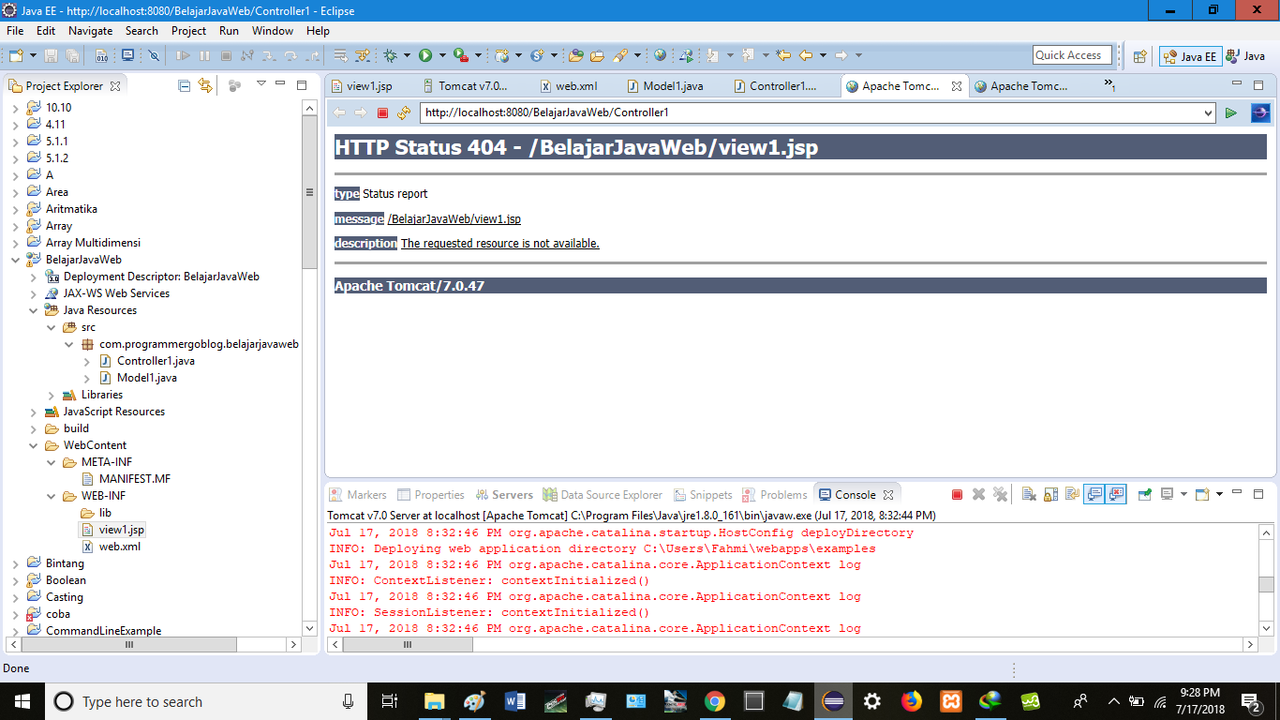Show hidden editor tabs list chevron
The width and height of the screenshot is (1280, 720).
pyautogui.click(x=1109, y=86)
